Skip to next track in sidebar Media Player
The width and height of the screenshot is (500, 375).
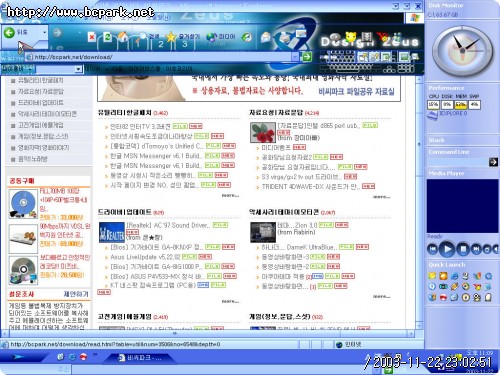pos(476,249)
